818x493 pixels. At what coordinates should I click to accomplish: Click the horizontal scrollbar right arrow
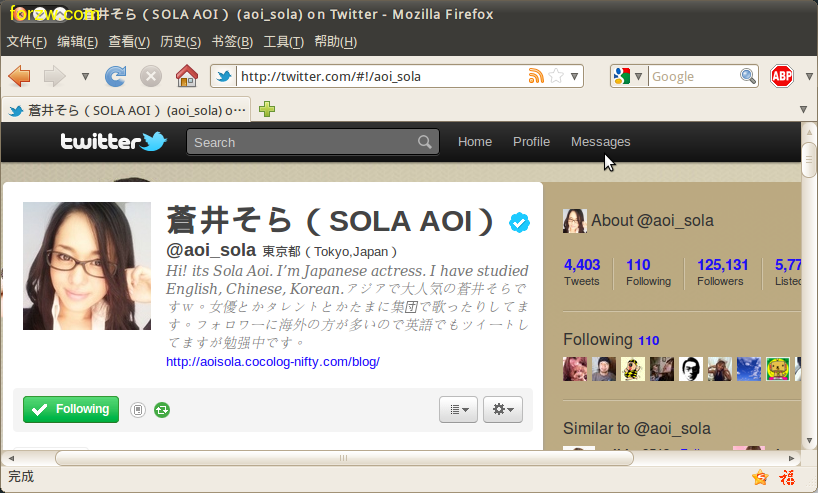point(791,458)
